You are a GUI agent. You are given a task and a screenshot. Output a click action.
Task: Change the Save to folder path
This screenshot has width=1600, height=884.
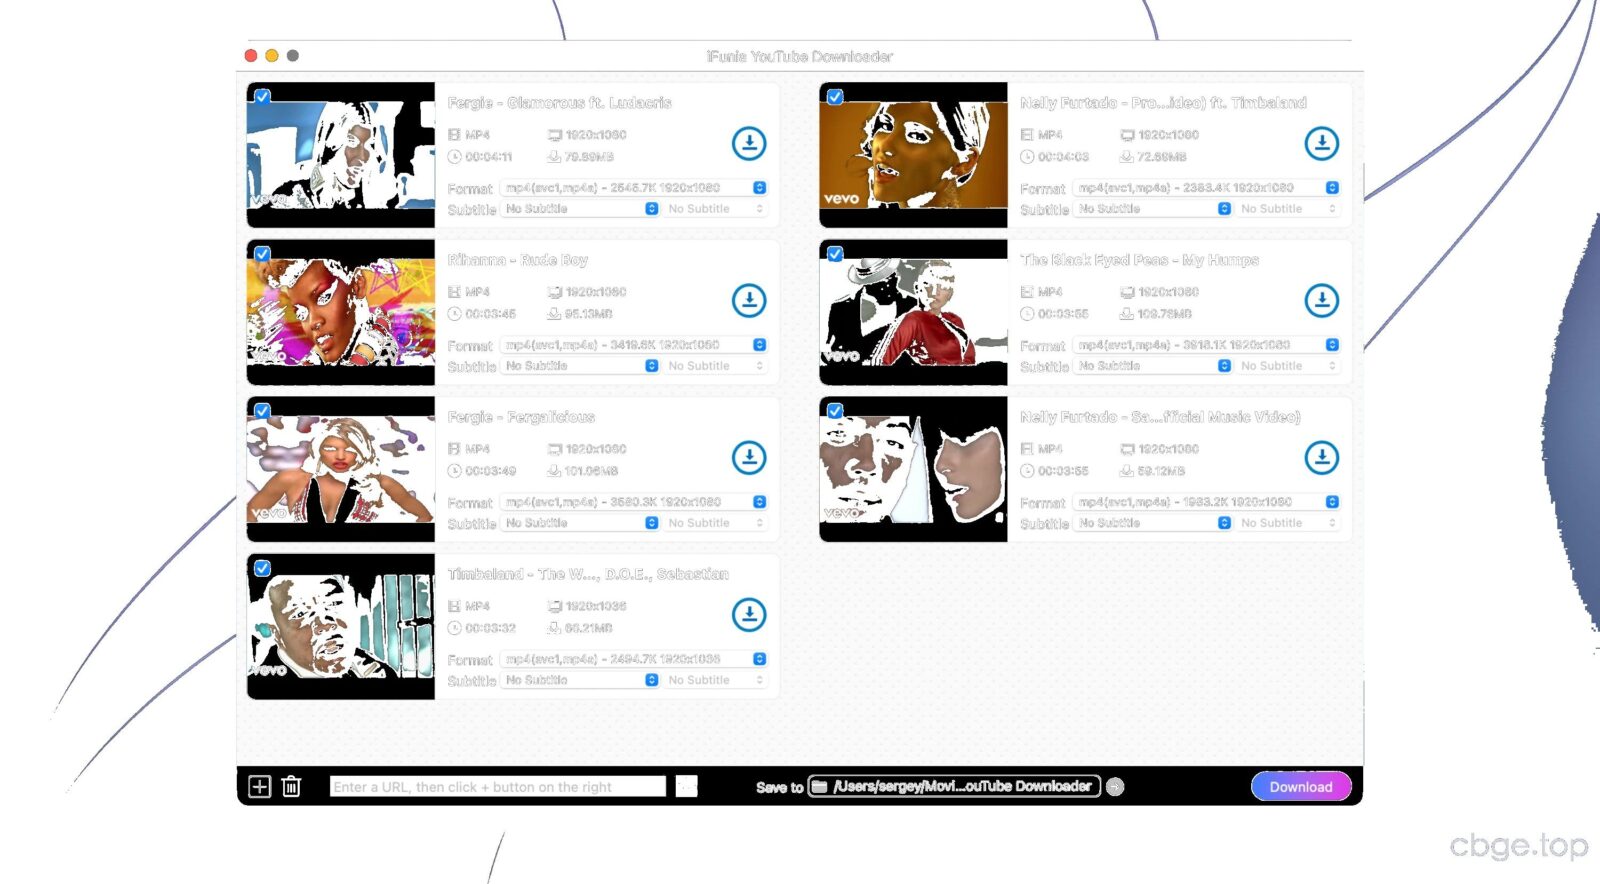coord(954,787)
